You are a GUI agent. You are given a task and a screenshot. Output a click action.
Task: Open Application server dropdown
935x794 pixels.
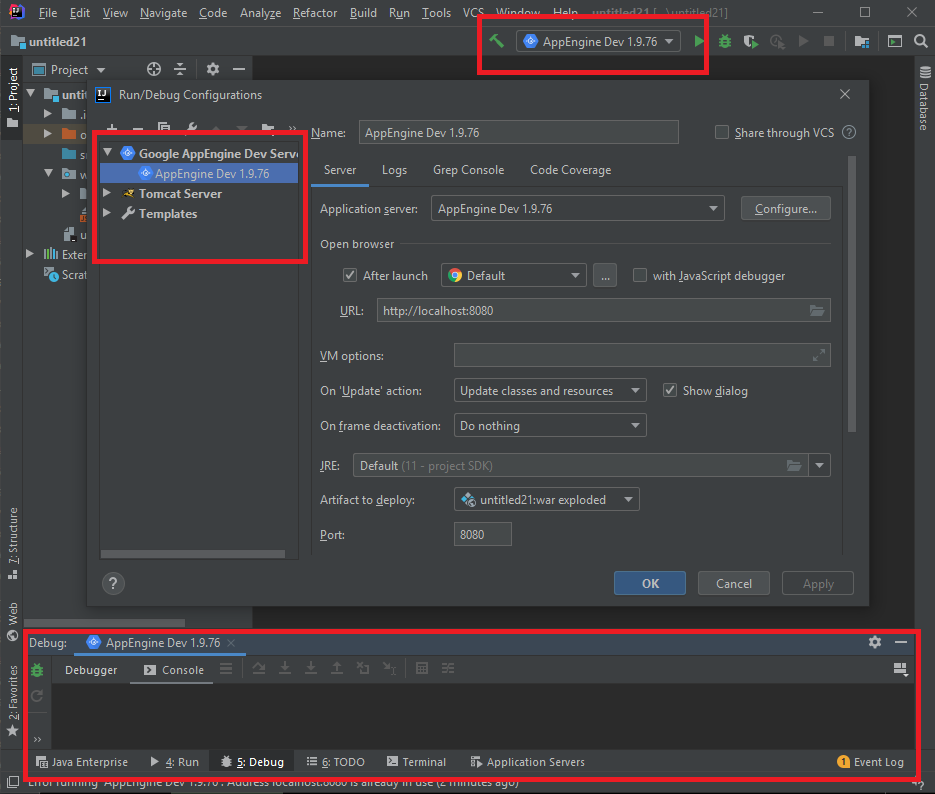pyautogui.click(x=577, y=209)
